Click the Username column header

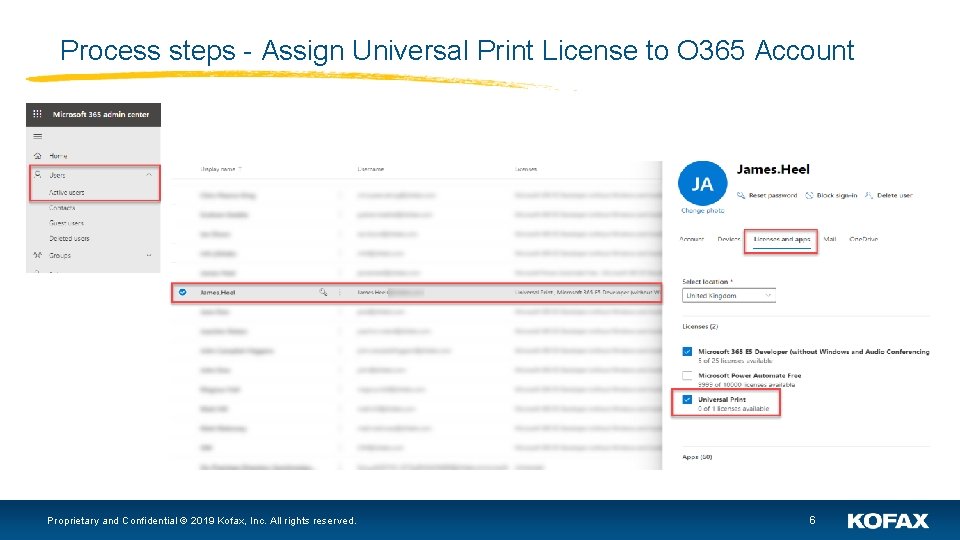click(x=370, y=169)
